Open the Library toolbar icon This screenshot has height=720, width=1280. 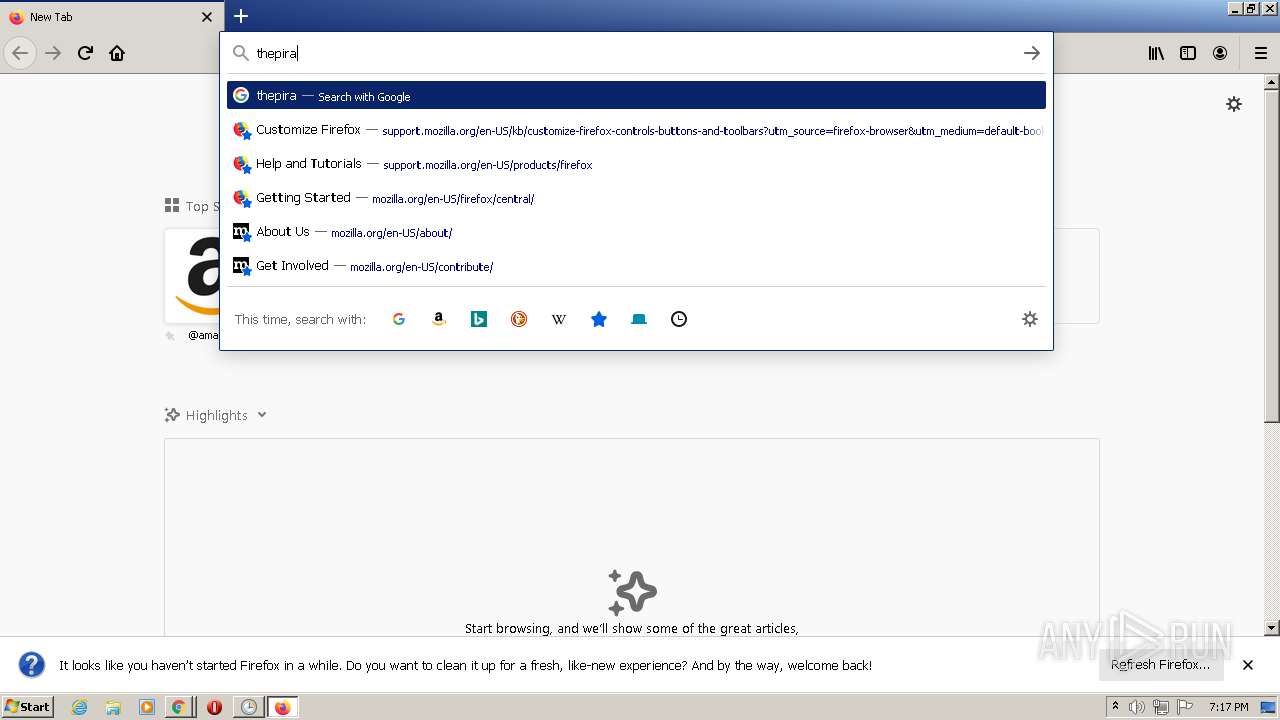click(1156, 53)
